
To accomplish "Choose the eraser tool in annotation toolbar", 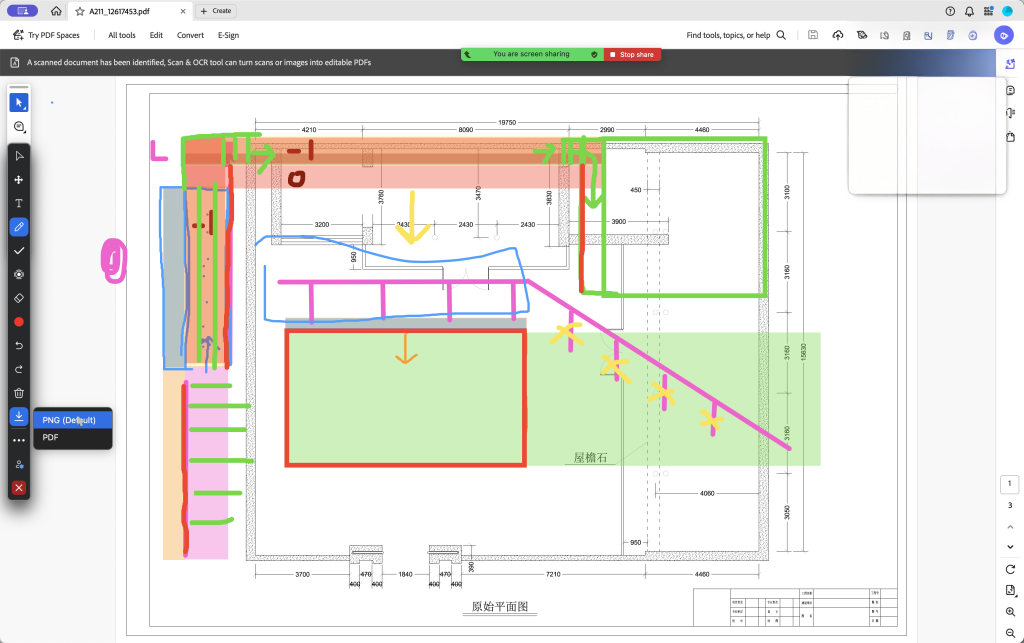I will pos(19,298).
